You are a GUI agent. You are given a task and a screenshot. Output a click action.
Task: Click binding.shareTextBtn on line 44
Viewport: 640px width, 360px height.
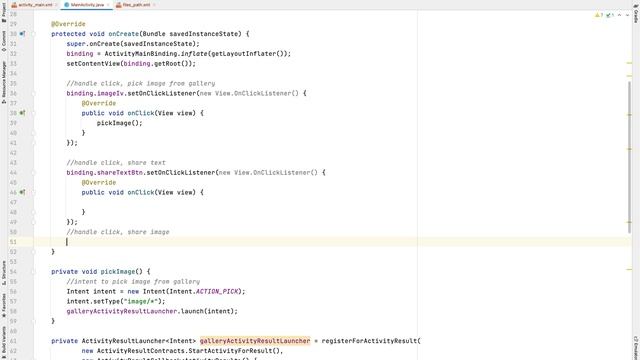(x=104, y=173)
